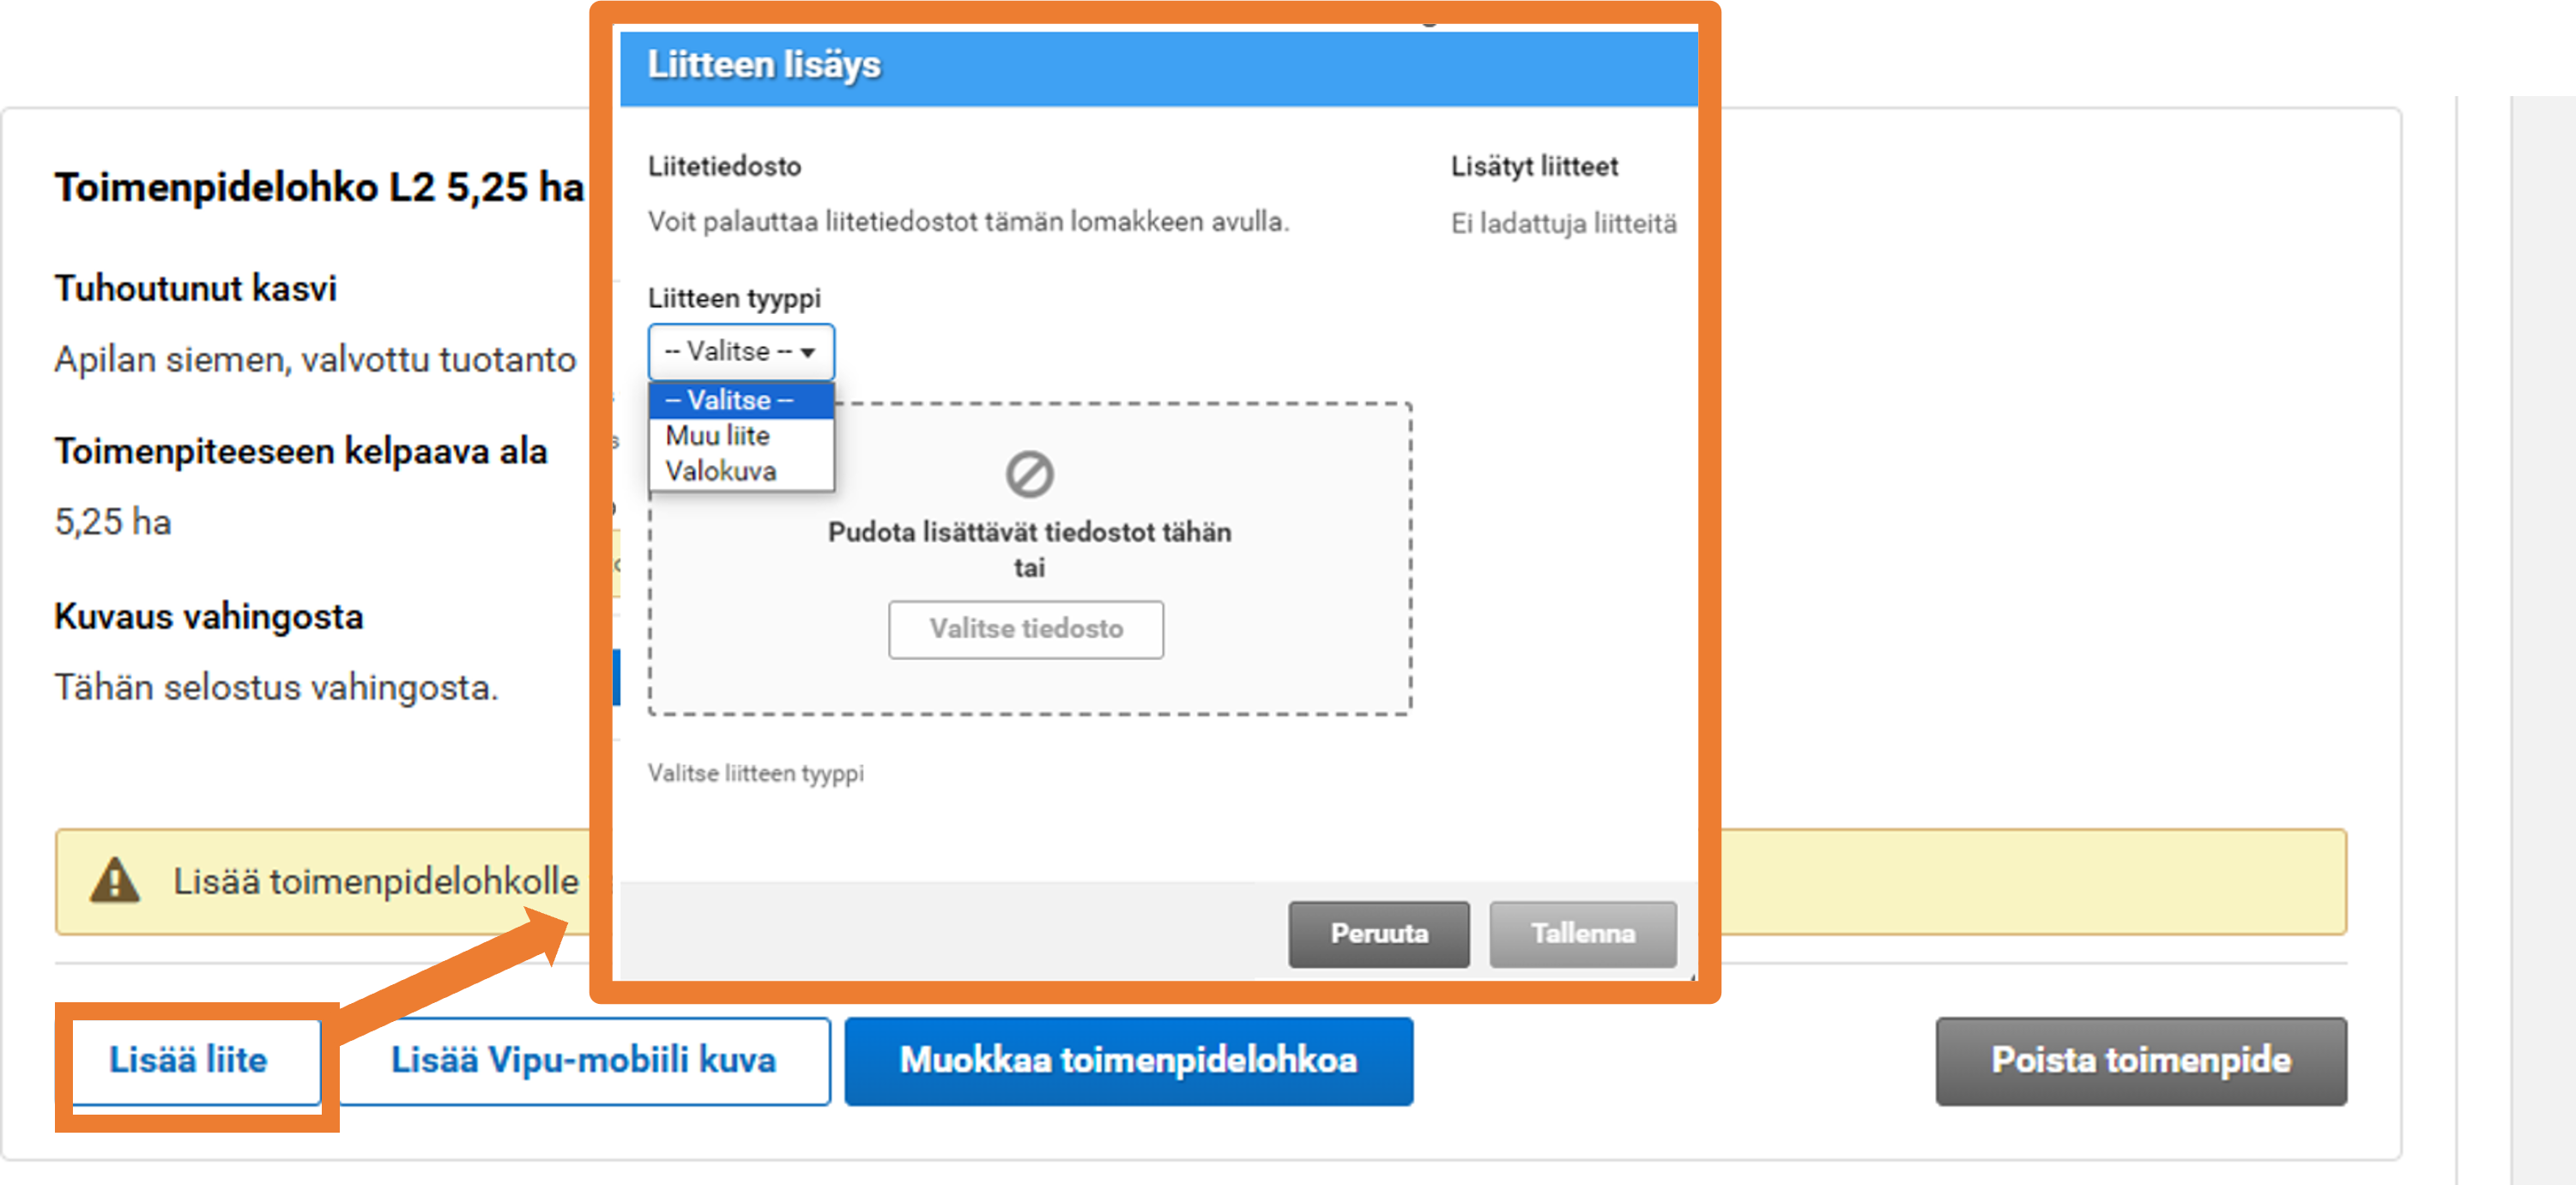Click the 'Lisää liite' button
Viewport: 2576px width, 1185px height.
[189, 1060]
